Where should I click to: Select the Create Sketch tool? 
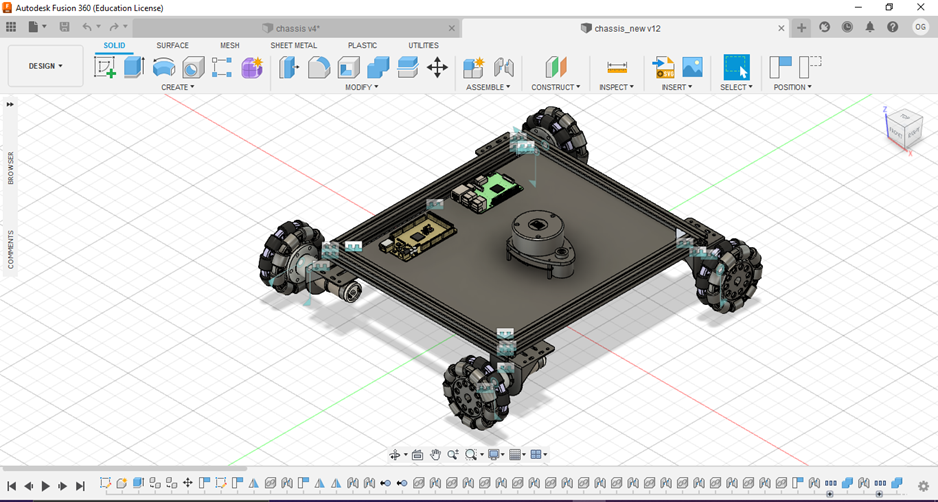105,67
